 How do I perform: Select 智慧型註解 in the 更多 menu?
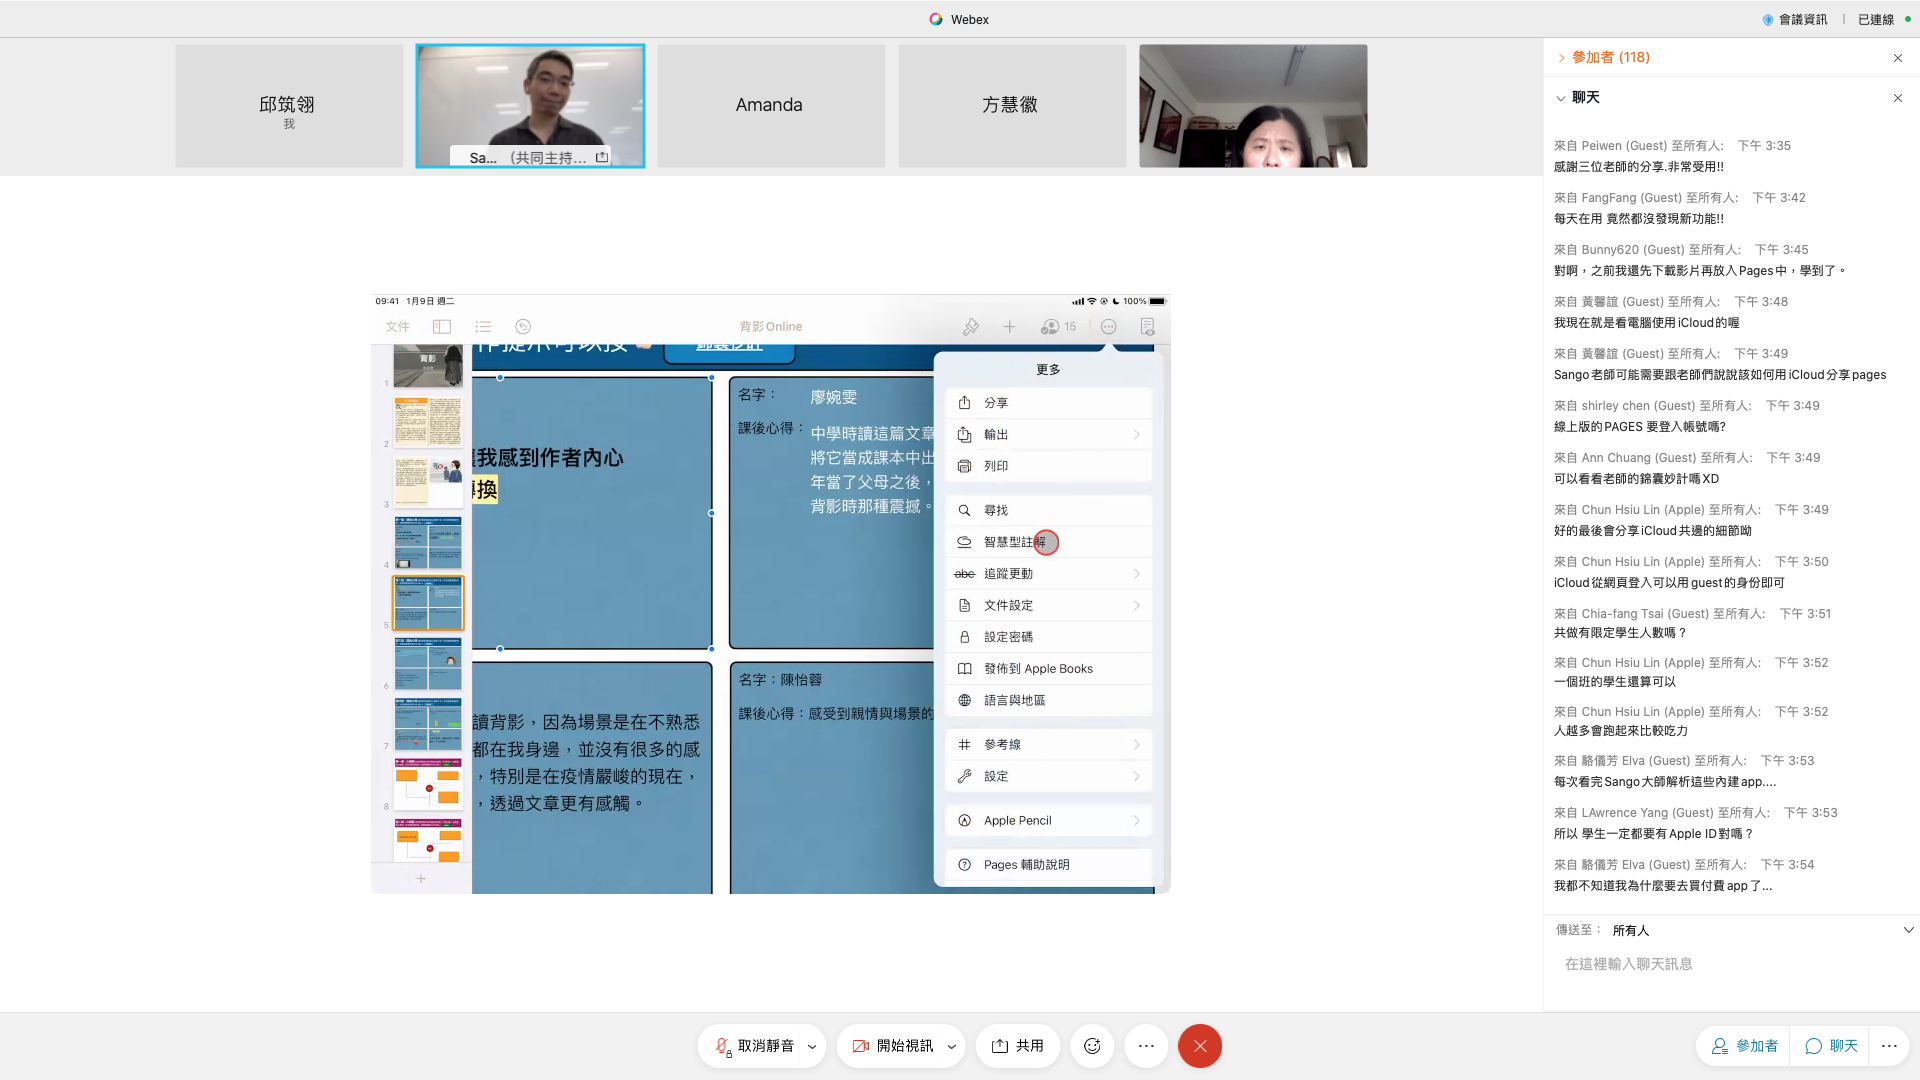[1014, 542]
